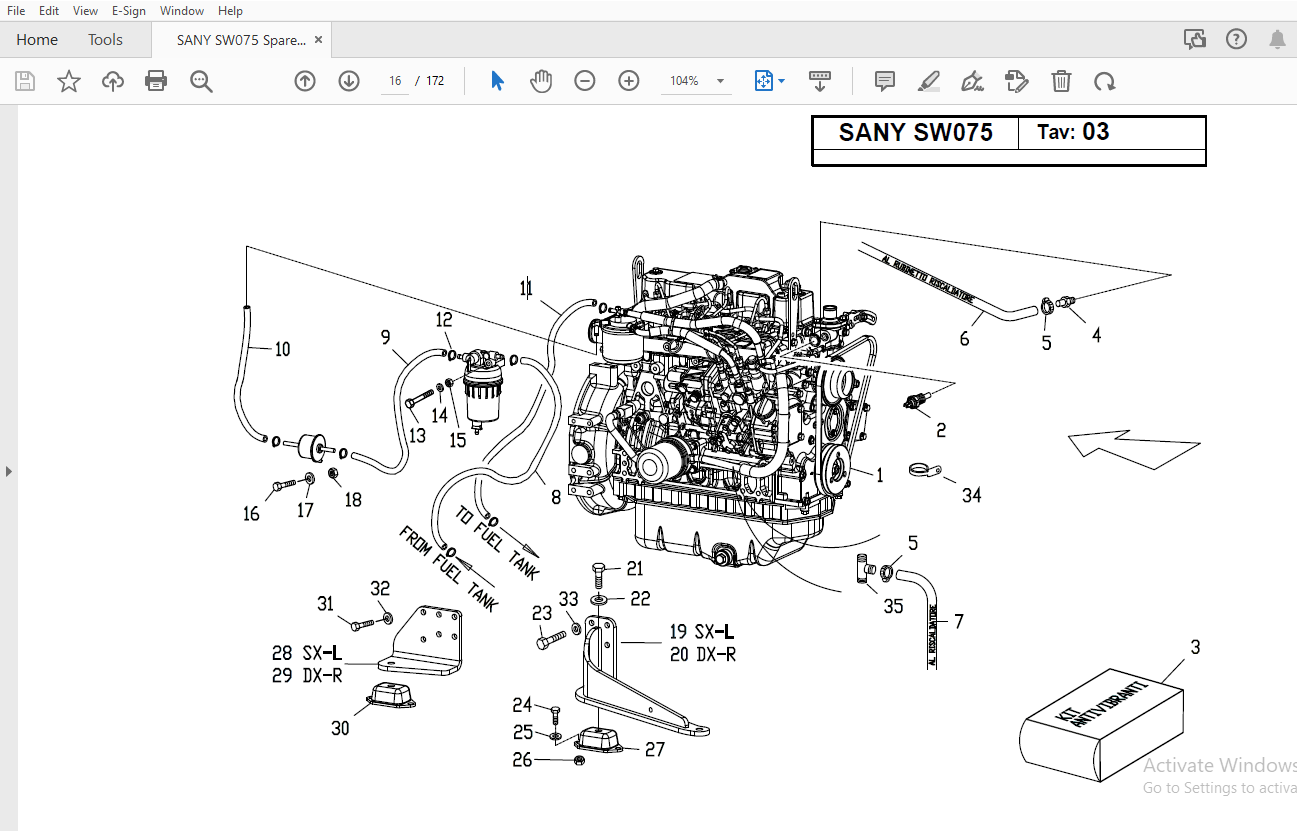Click the scrolling mode keyboard icon
The image size is (1297, 831).
[820, 81]
